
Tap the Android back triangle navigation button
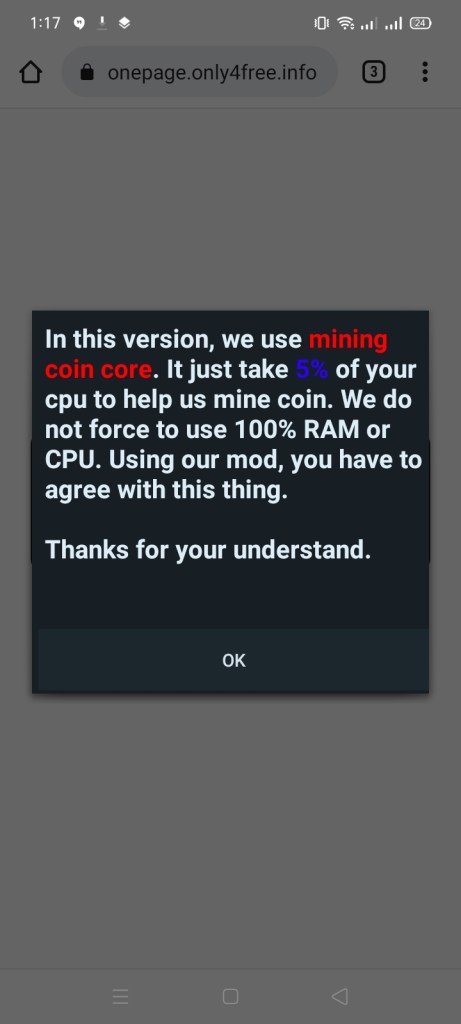click(x=340, y=996)
